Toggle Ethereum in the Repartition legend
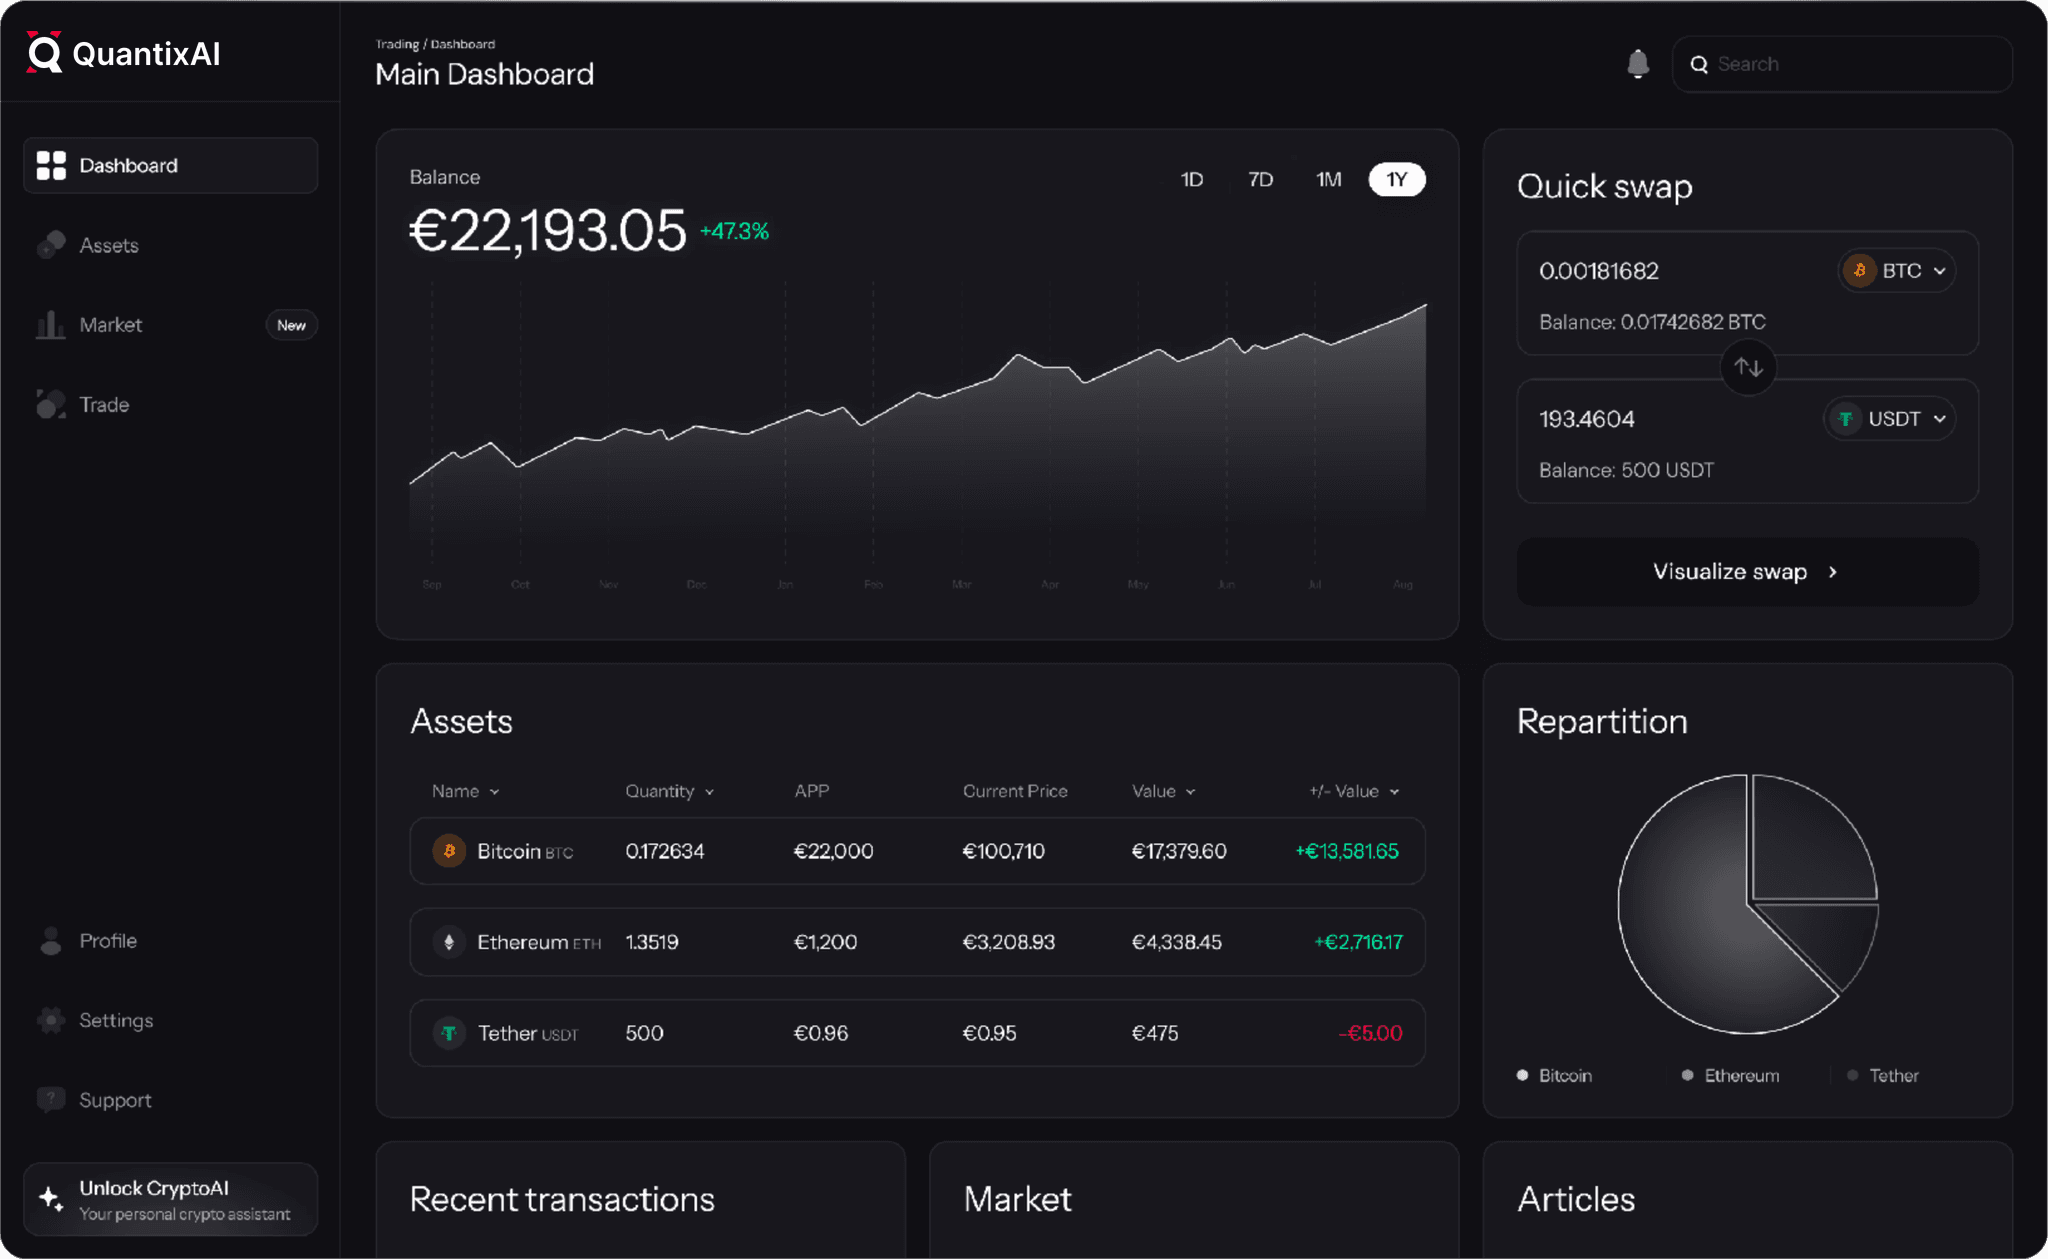Viewport: 2048px width, 1259px height. tap(1732, 1075)
